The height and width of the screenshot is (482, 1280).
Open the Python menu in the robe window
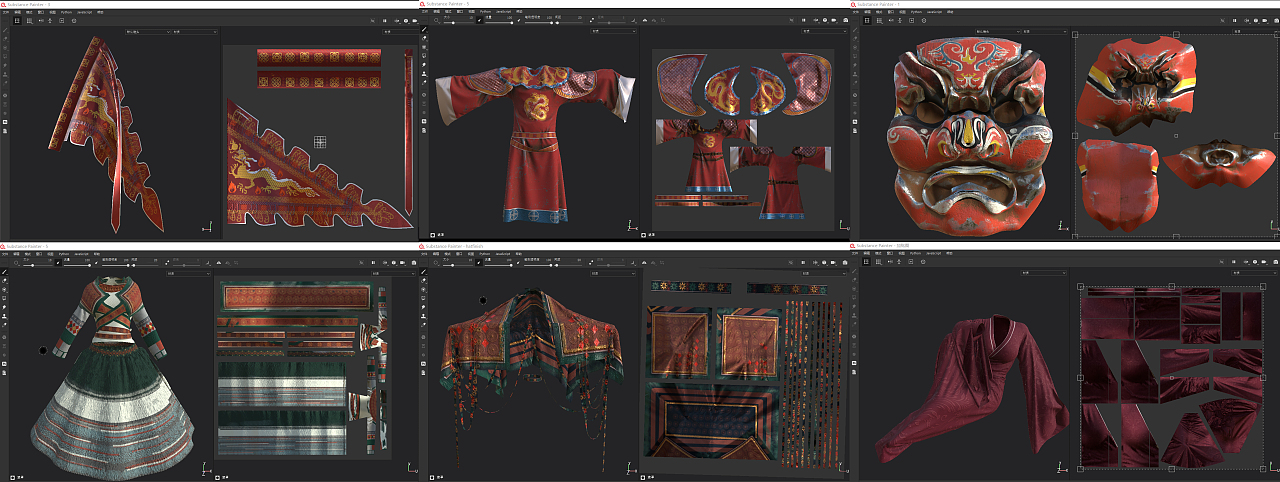[485, 11]
